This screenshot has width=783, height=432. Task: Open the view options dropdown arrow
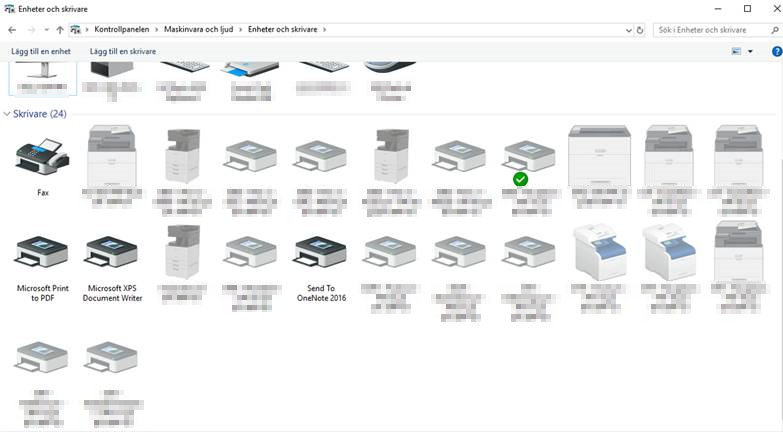click(x=750, y=51)
